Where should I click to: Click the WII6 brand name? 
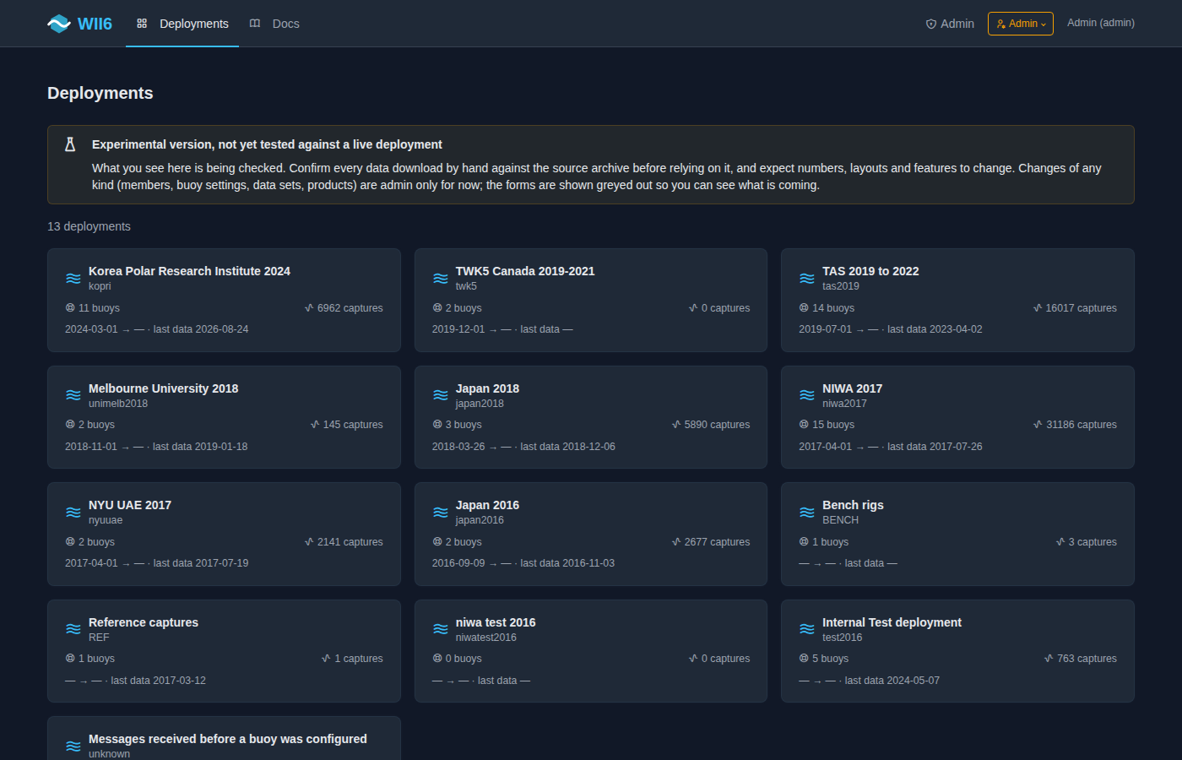click(x=95, y=24)
